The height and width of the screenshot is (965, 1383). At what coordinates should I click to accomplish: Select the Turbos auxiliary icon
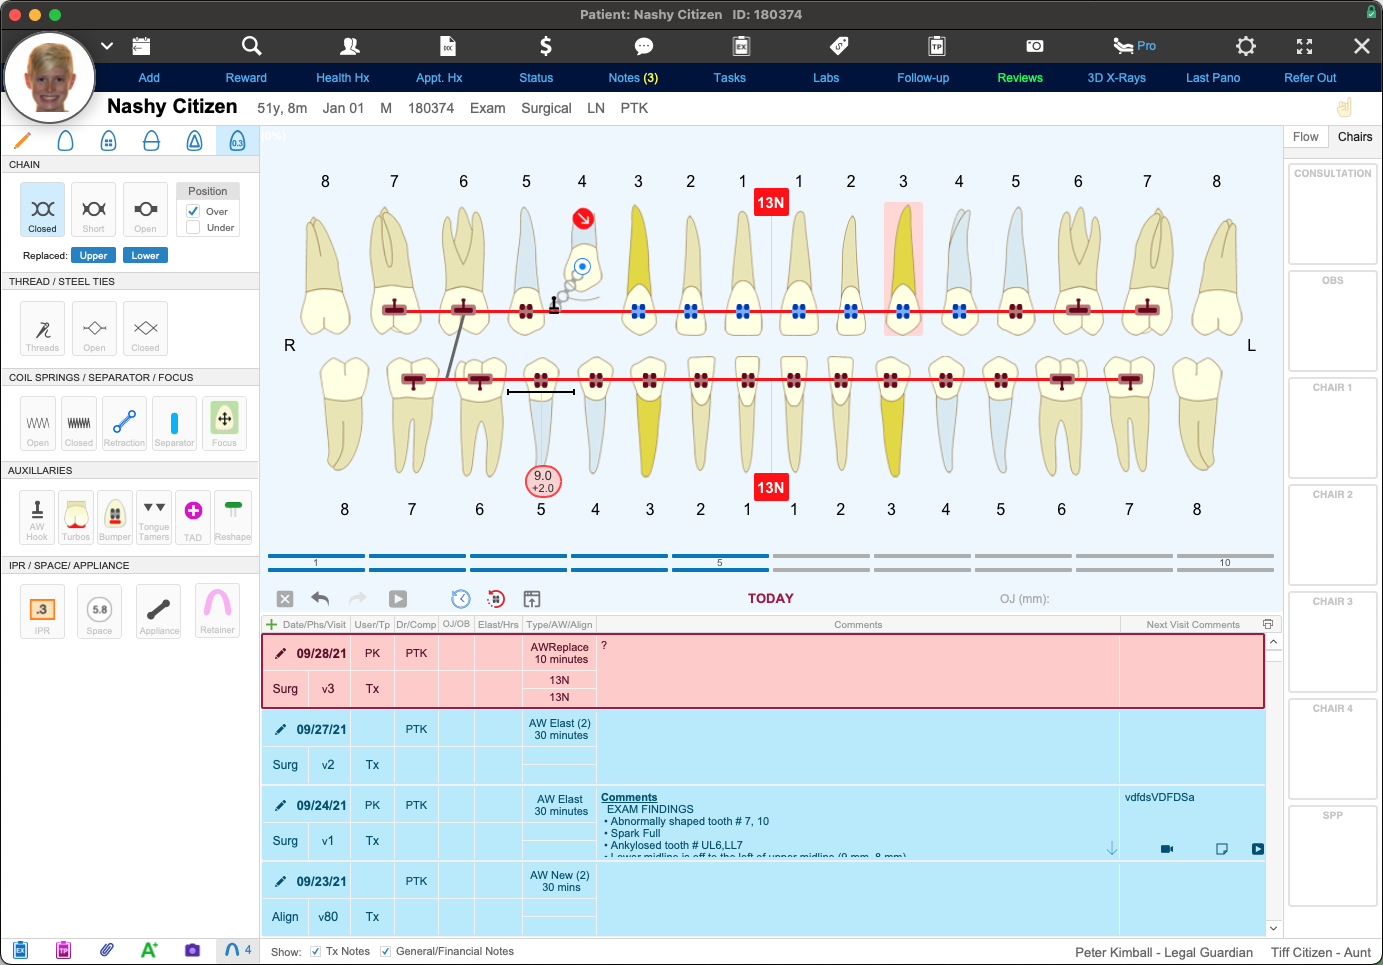point(76,517)
